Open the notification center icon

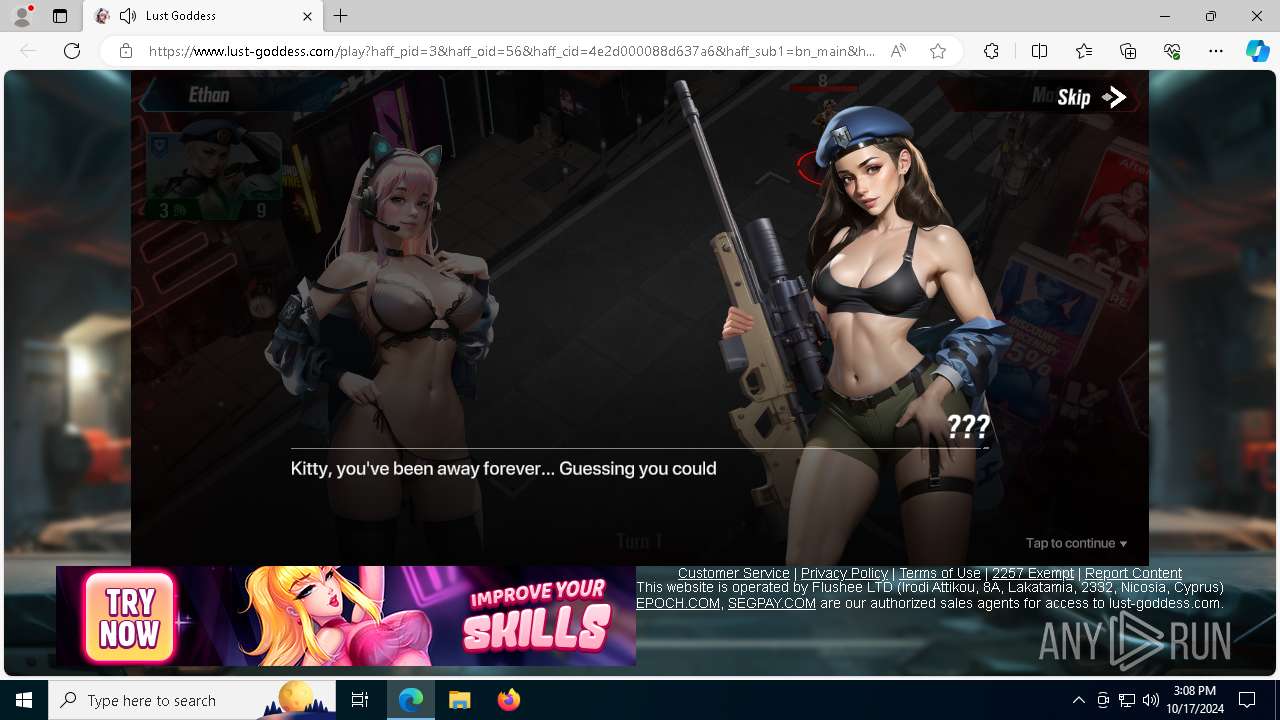click(1247, 700)
